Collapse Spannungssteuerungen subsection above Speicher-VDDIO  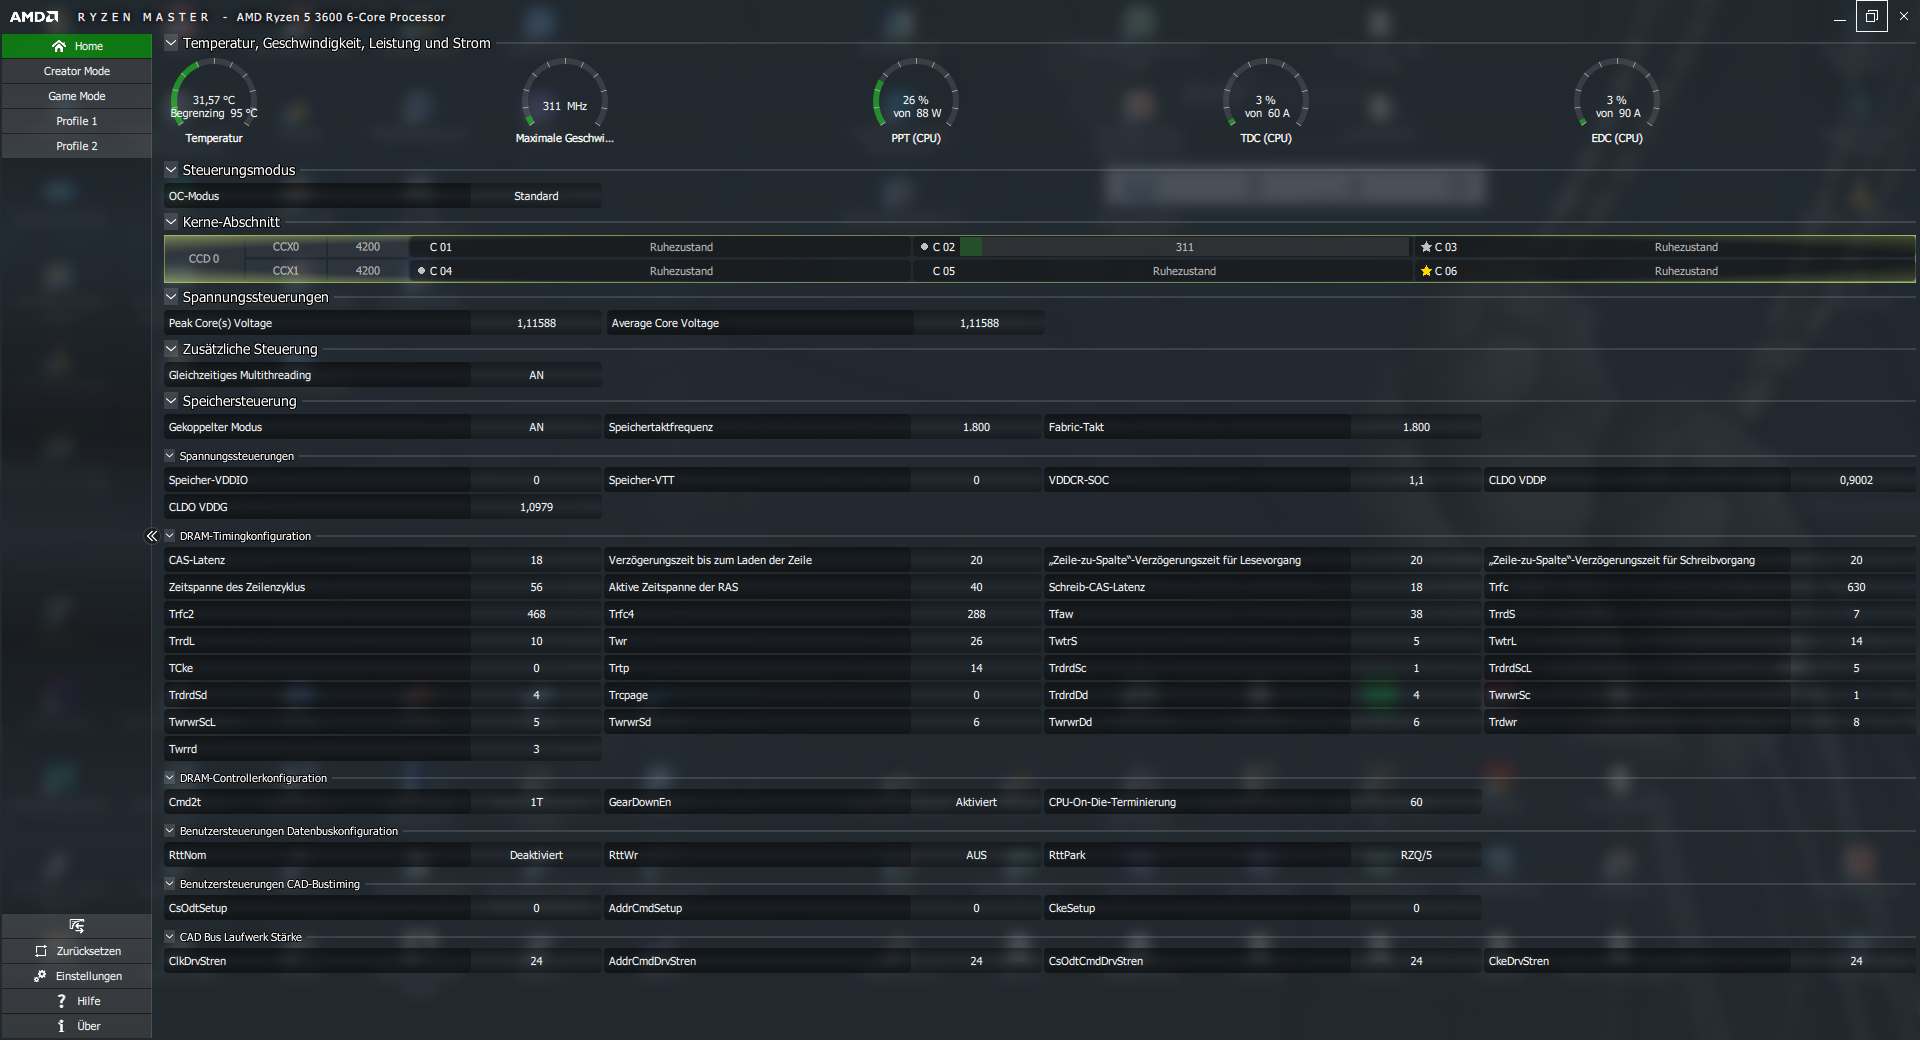(170, 456)
